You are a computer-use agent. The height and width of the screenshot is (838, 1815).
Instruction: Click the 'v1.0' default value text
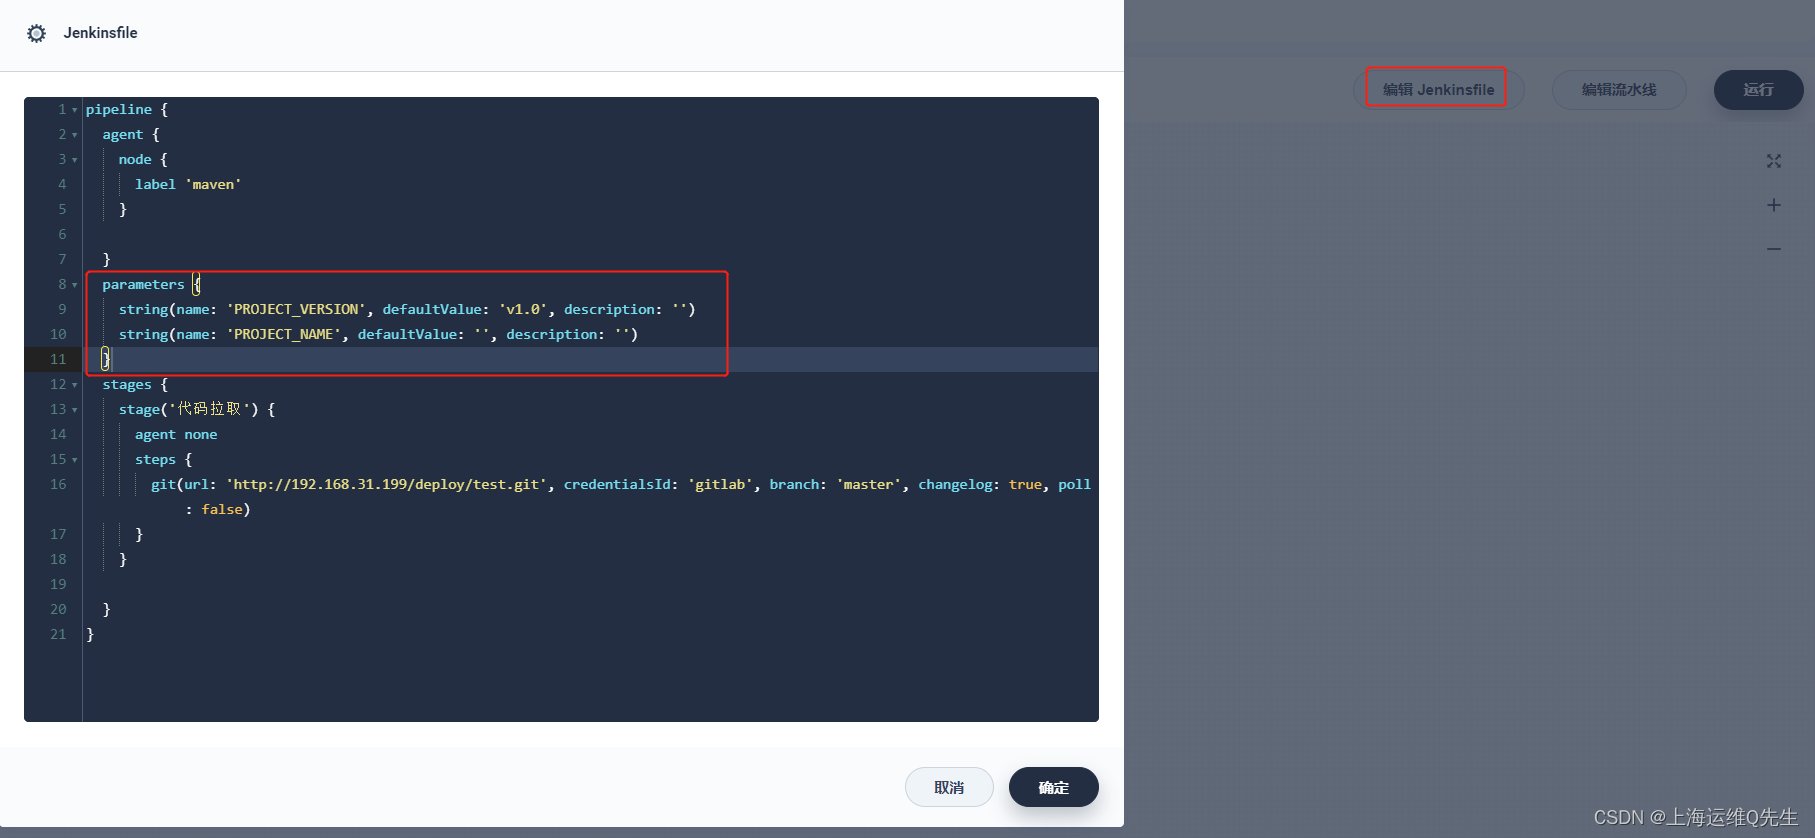pos(523,309)
